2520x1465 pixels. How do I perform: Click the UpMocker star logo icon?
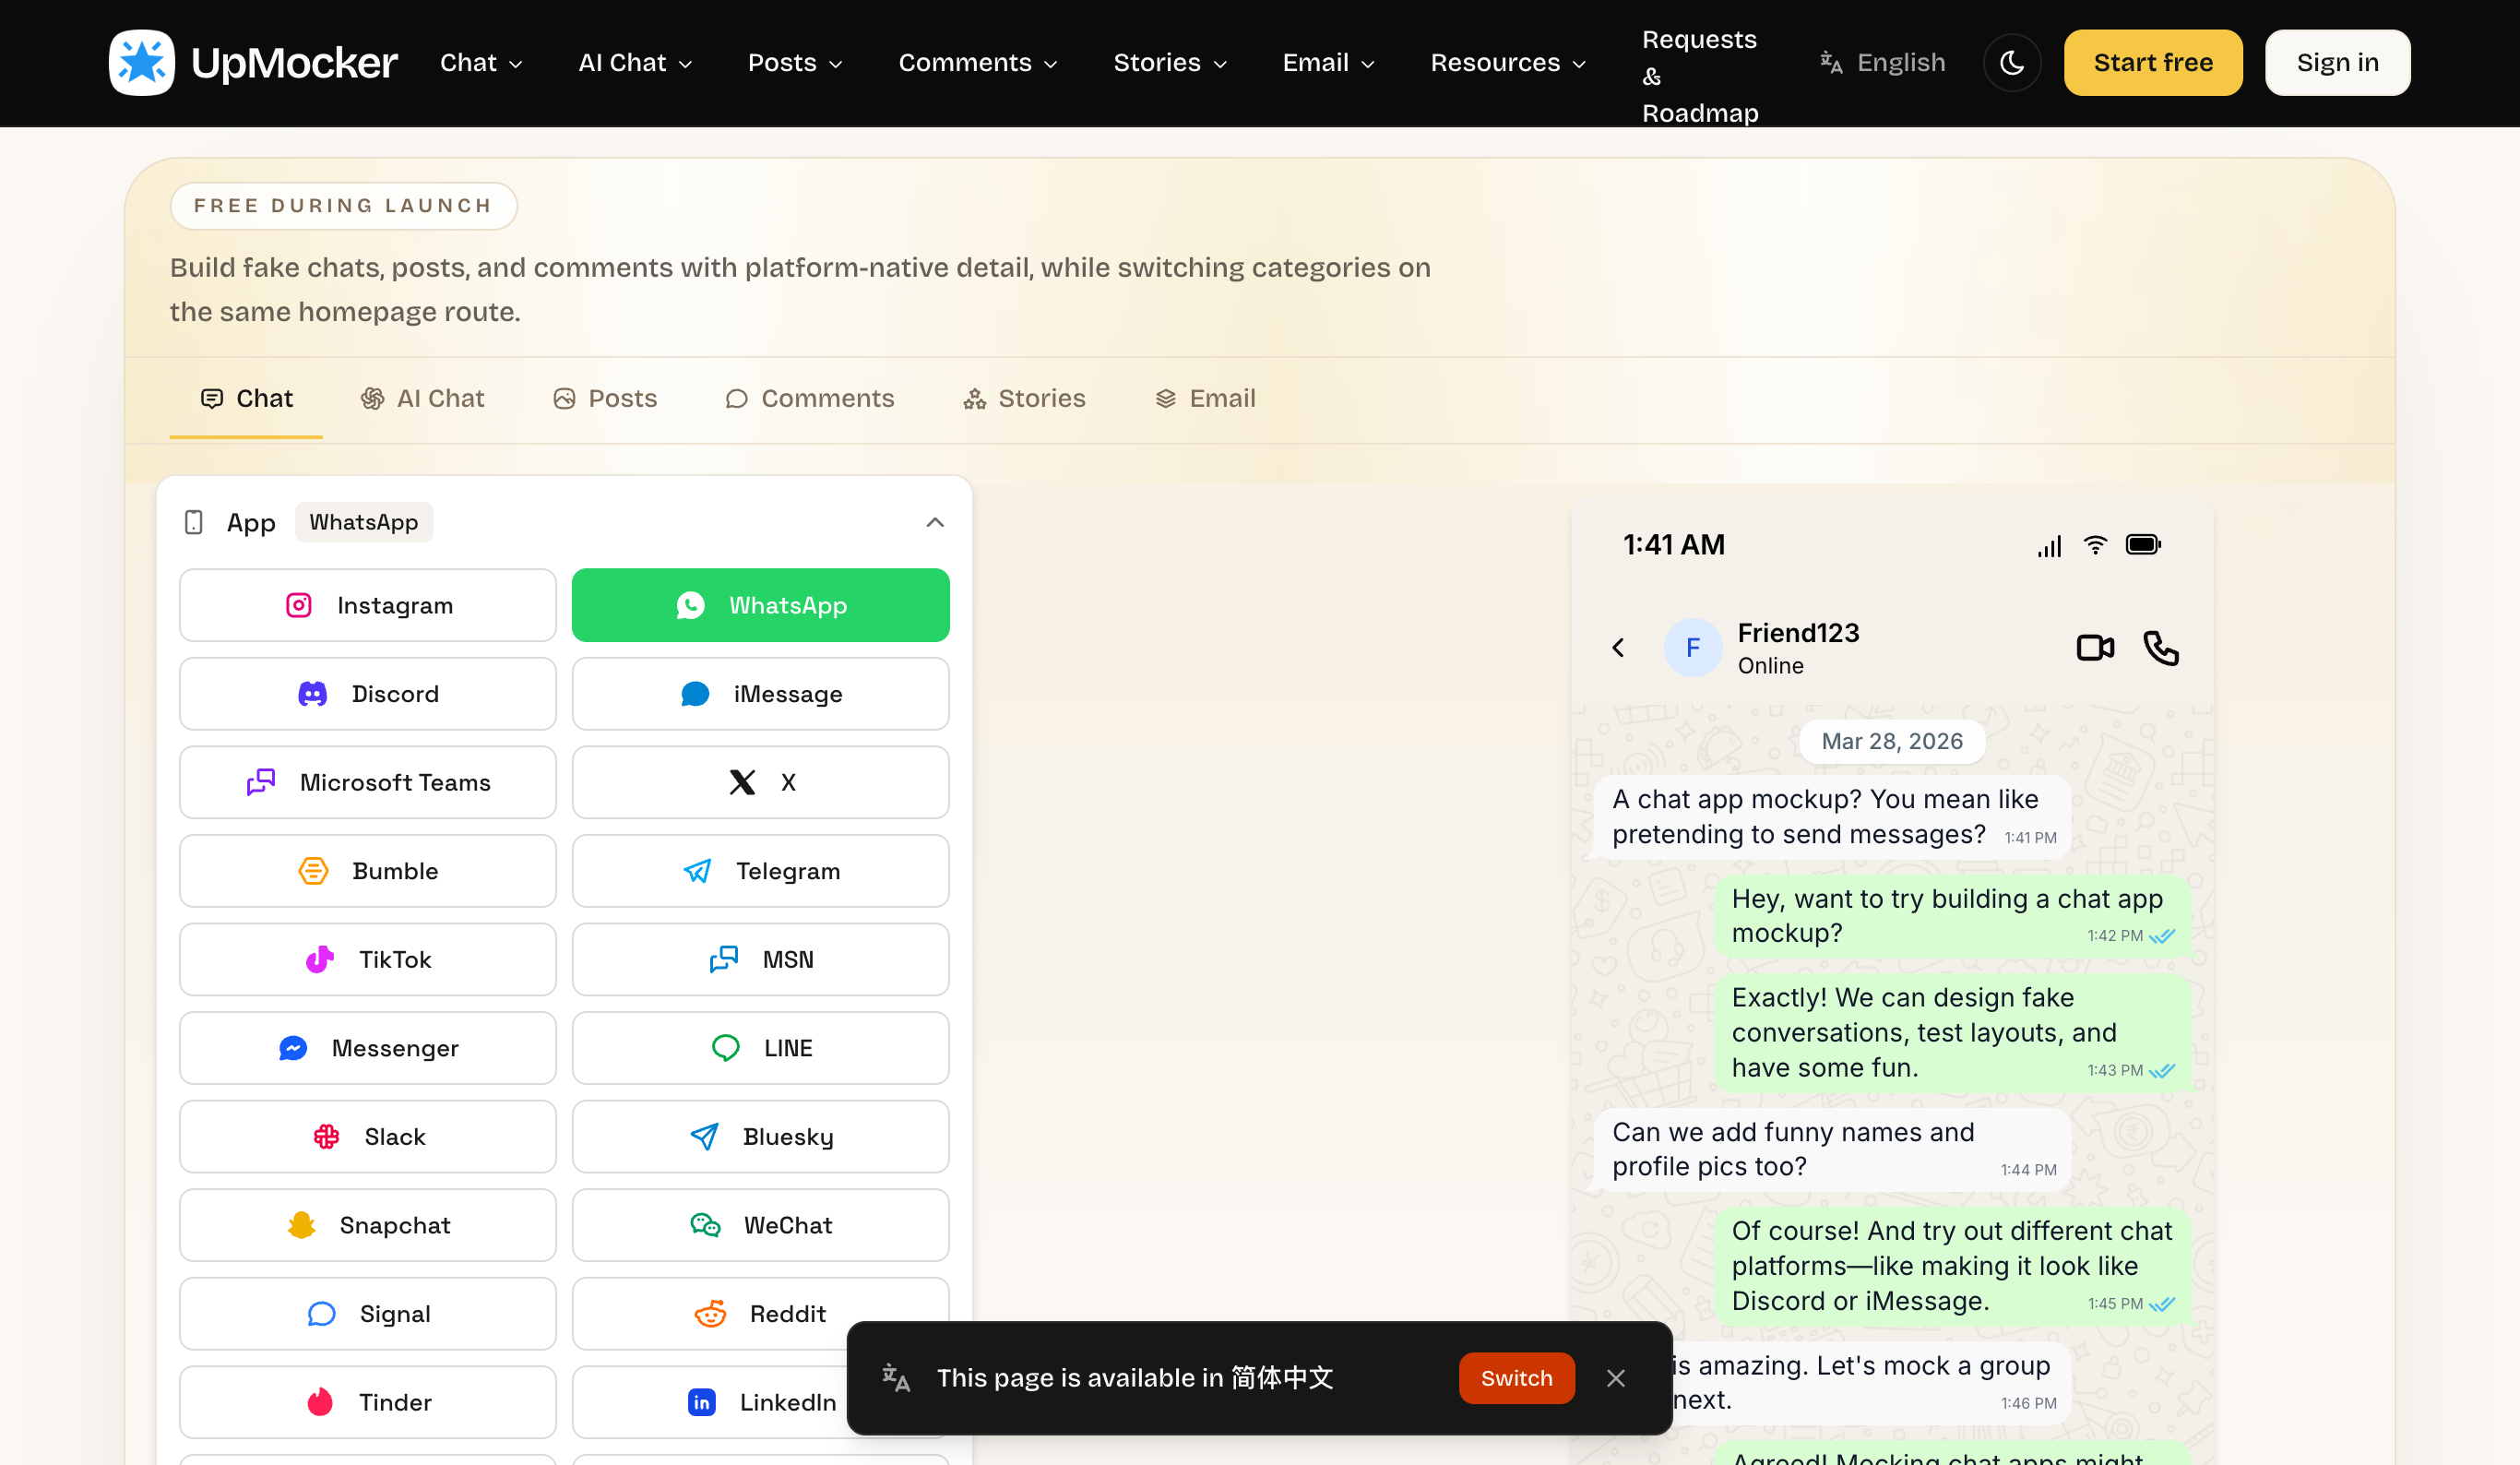click(141, 62)
